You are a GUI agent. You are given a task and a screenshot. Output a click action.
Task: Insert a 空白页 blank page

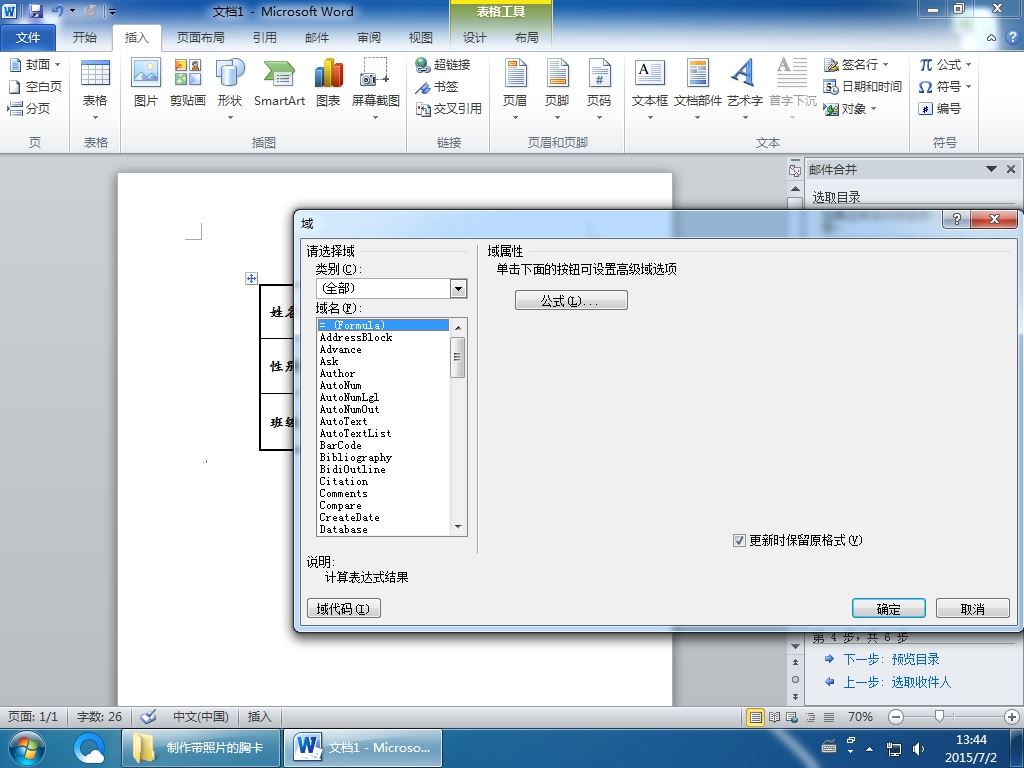(x=35, y=86)
